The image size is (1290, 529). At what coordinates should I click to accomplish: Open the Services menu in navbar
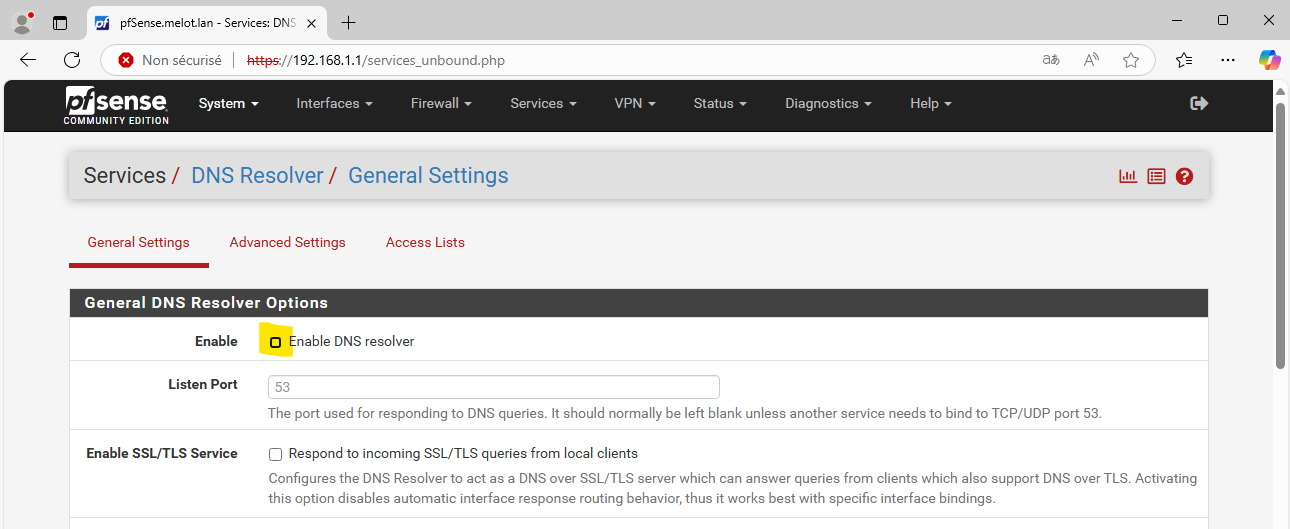click(543, 103)
